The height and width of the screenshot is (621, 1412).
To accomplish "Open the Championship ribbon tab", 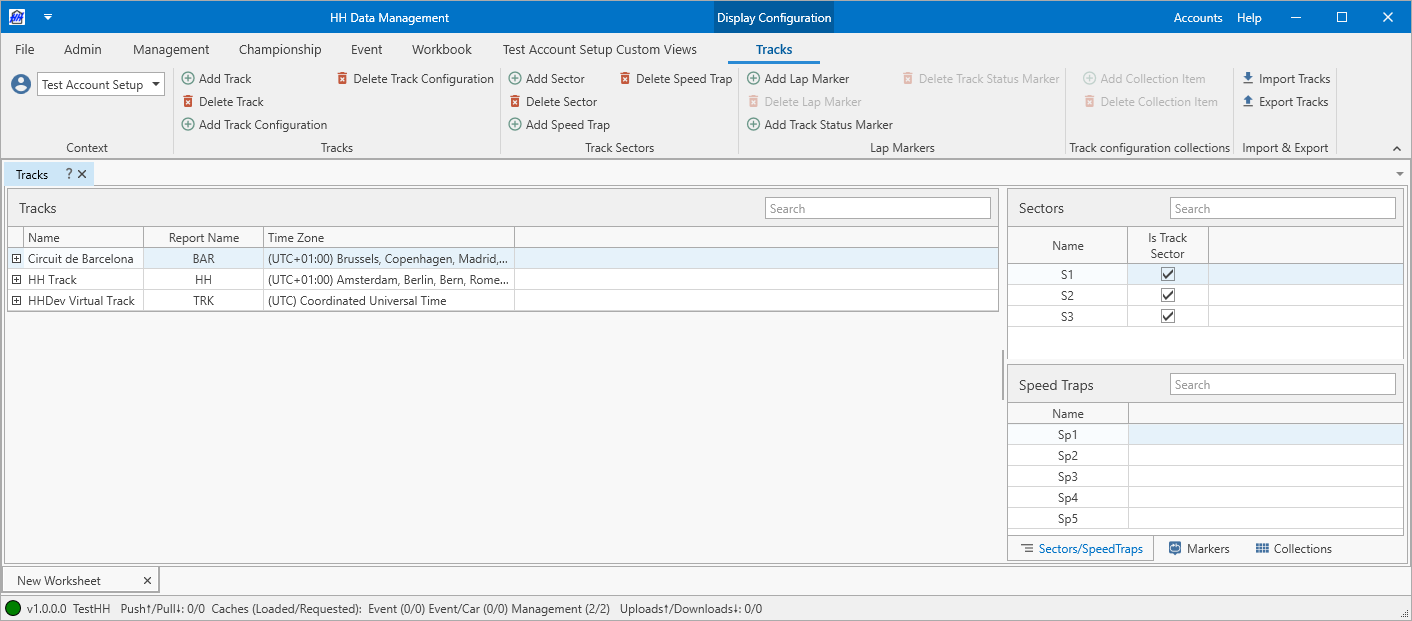I will click(280, 49).
